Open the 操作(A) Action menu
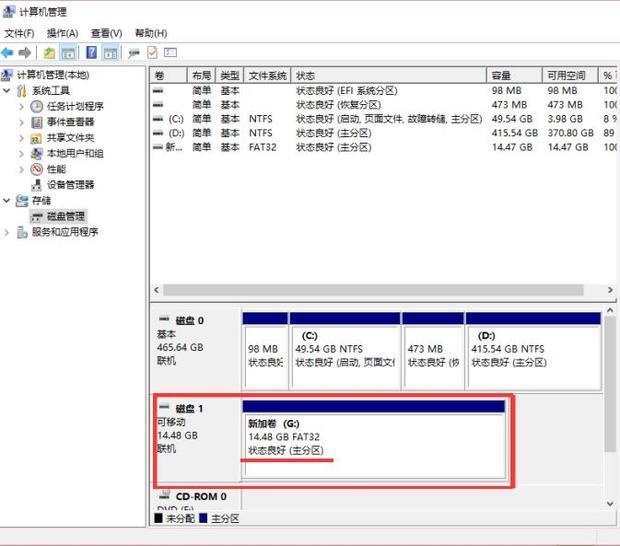Image resolution: width=620 pixels, height=546 pixels. 62,33
